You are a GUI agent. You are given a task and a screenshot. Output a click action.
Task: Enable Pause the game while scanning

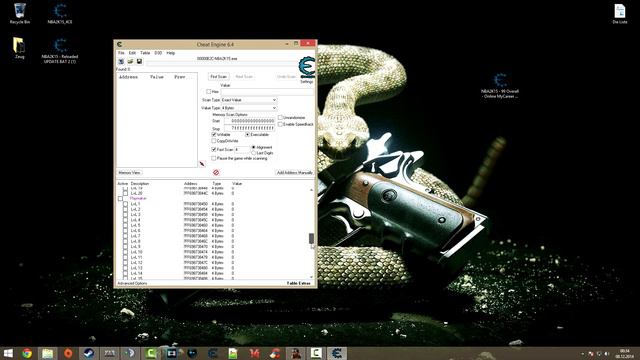(214, 158)
